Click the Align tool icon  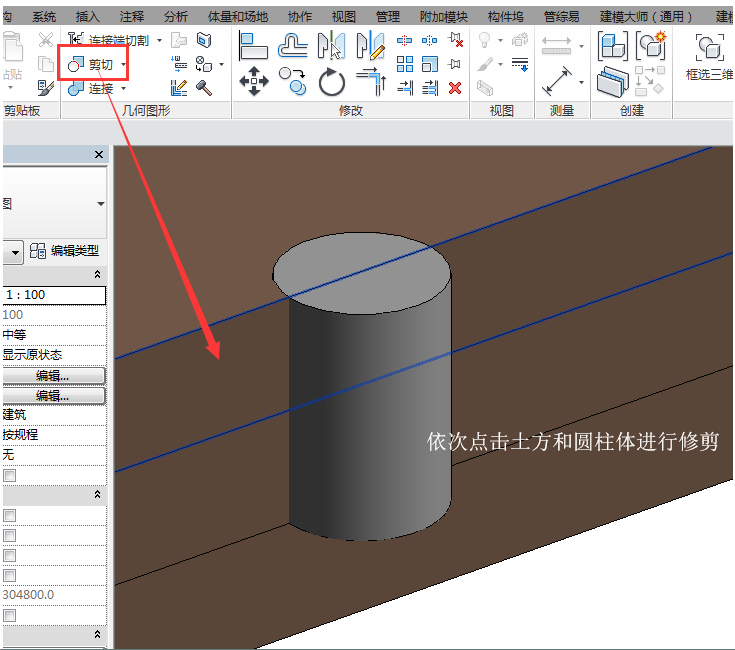[x=254, y=44]
